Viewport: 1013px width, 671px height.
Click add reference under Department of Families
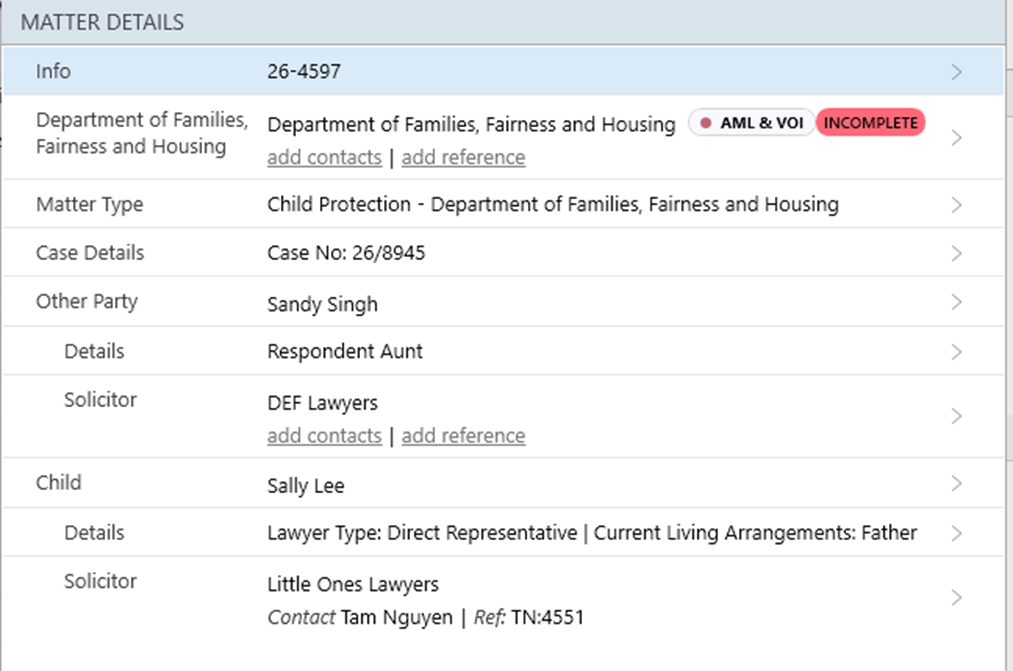(463, 158)
